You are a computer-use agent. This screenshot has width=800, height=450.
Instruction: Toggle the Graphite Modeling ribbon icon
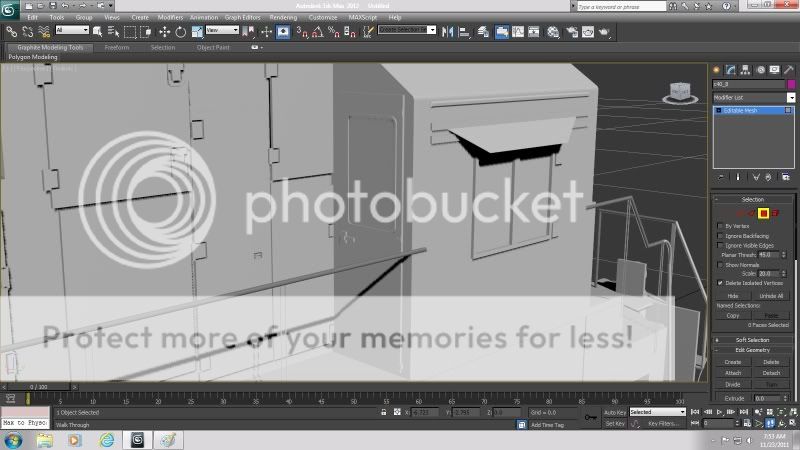click(x=502, y=32)
